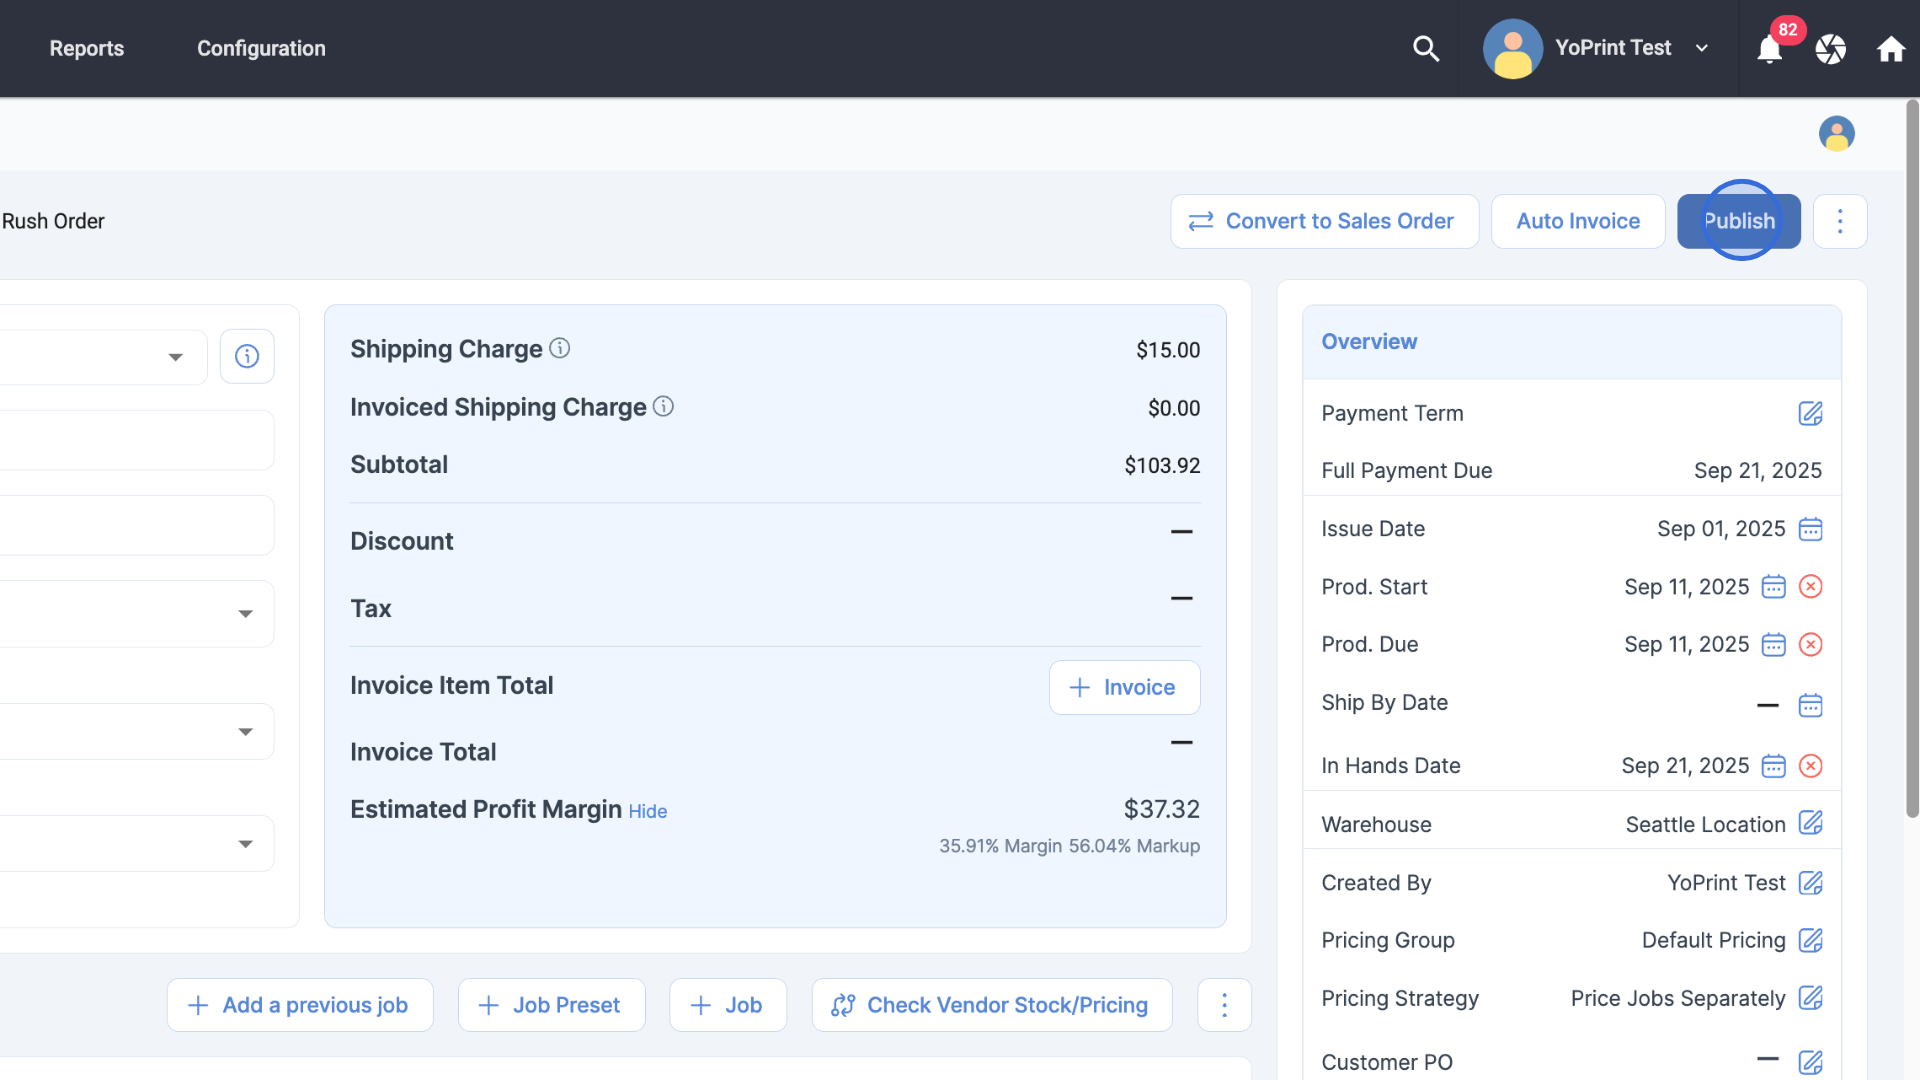The height and width of the screenshot is (1080, 1920).
Task: Open the Configuration menu
Action: coord(261,48)
